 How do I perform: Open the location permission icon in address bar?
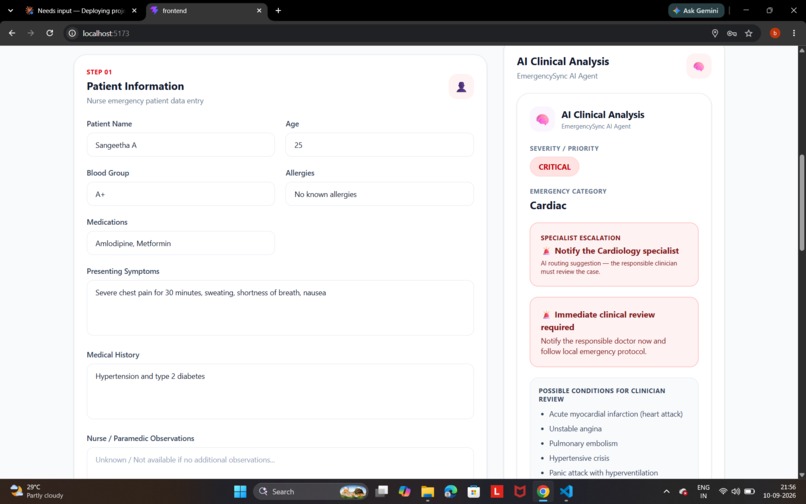[715, 33]
